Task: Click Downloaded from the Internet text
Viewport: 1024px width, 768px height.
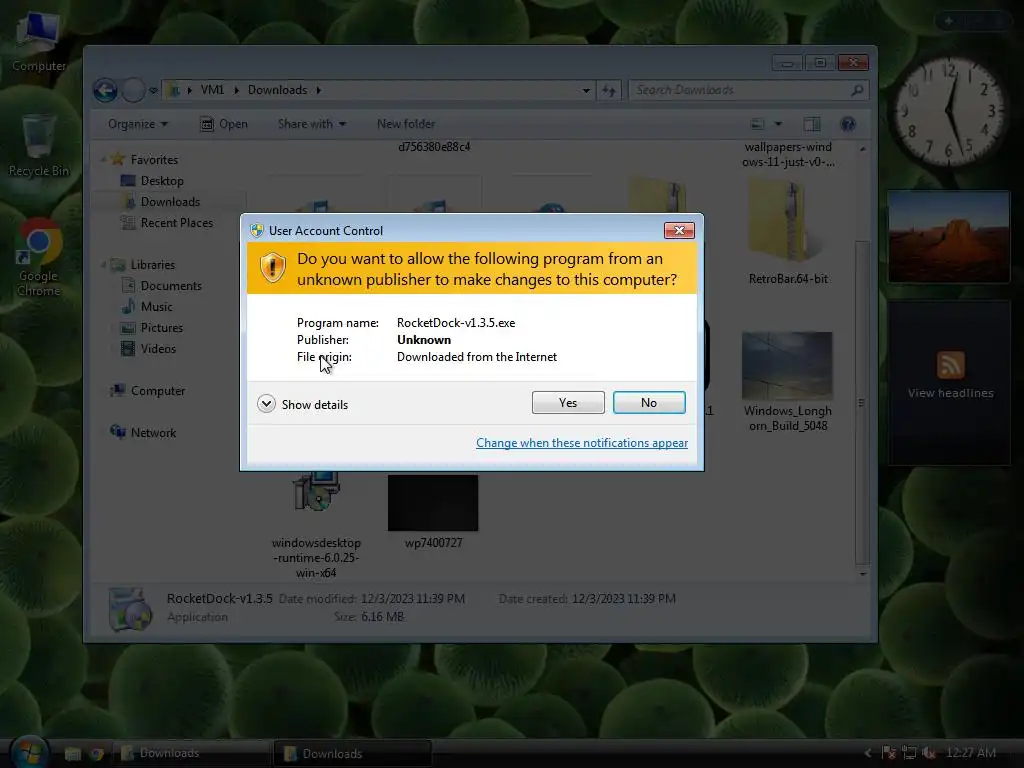Action: [477, 357]
